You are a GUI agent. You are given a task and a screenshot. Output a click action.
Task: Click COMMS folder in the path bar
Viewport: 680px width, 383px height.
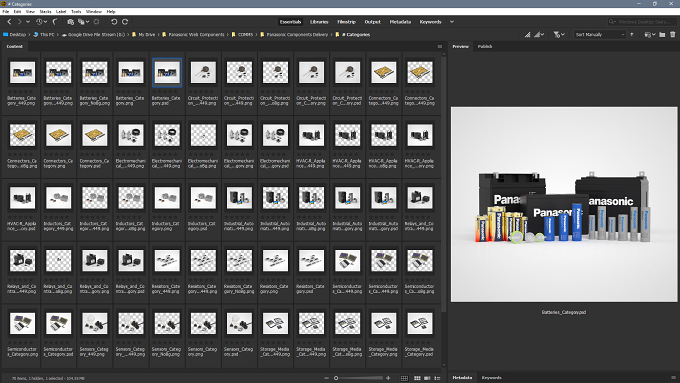tap(245, 35)
